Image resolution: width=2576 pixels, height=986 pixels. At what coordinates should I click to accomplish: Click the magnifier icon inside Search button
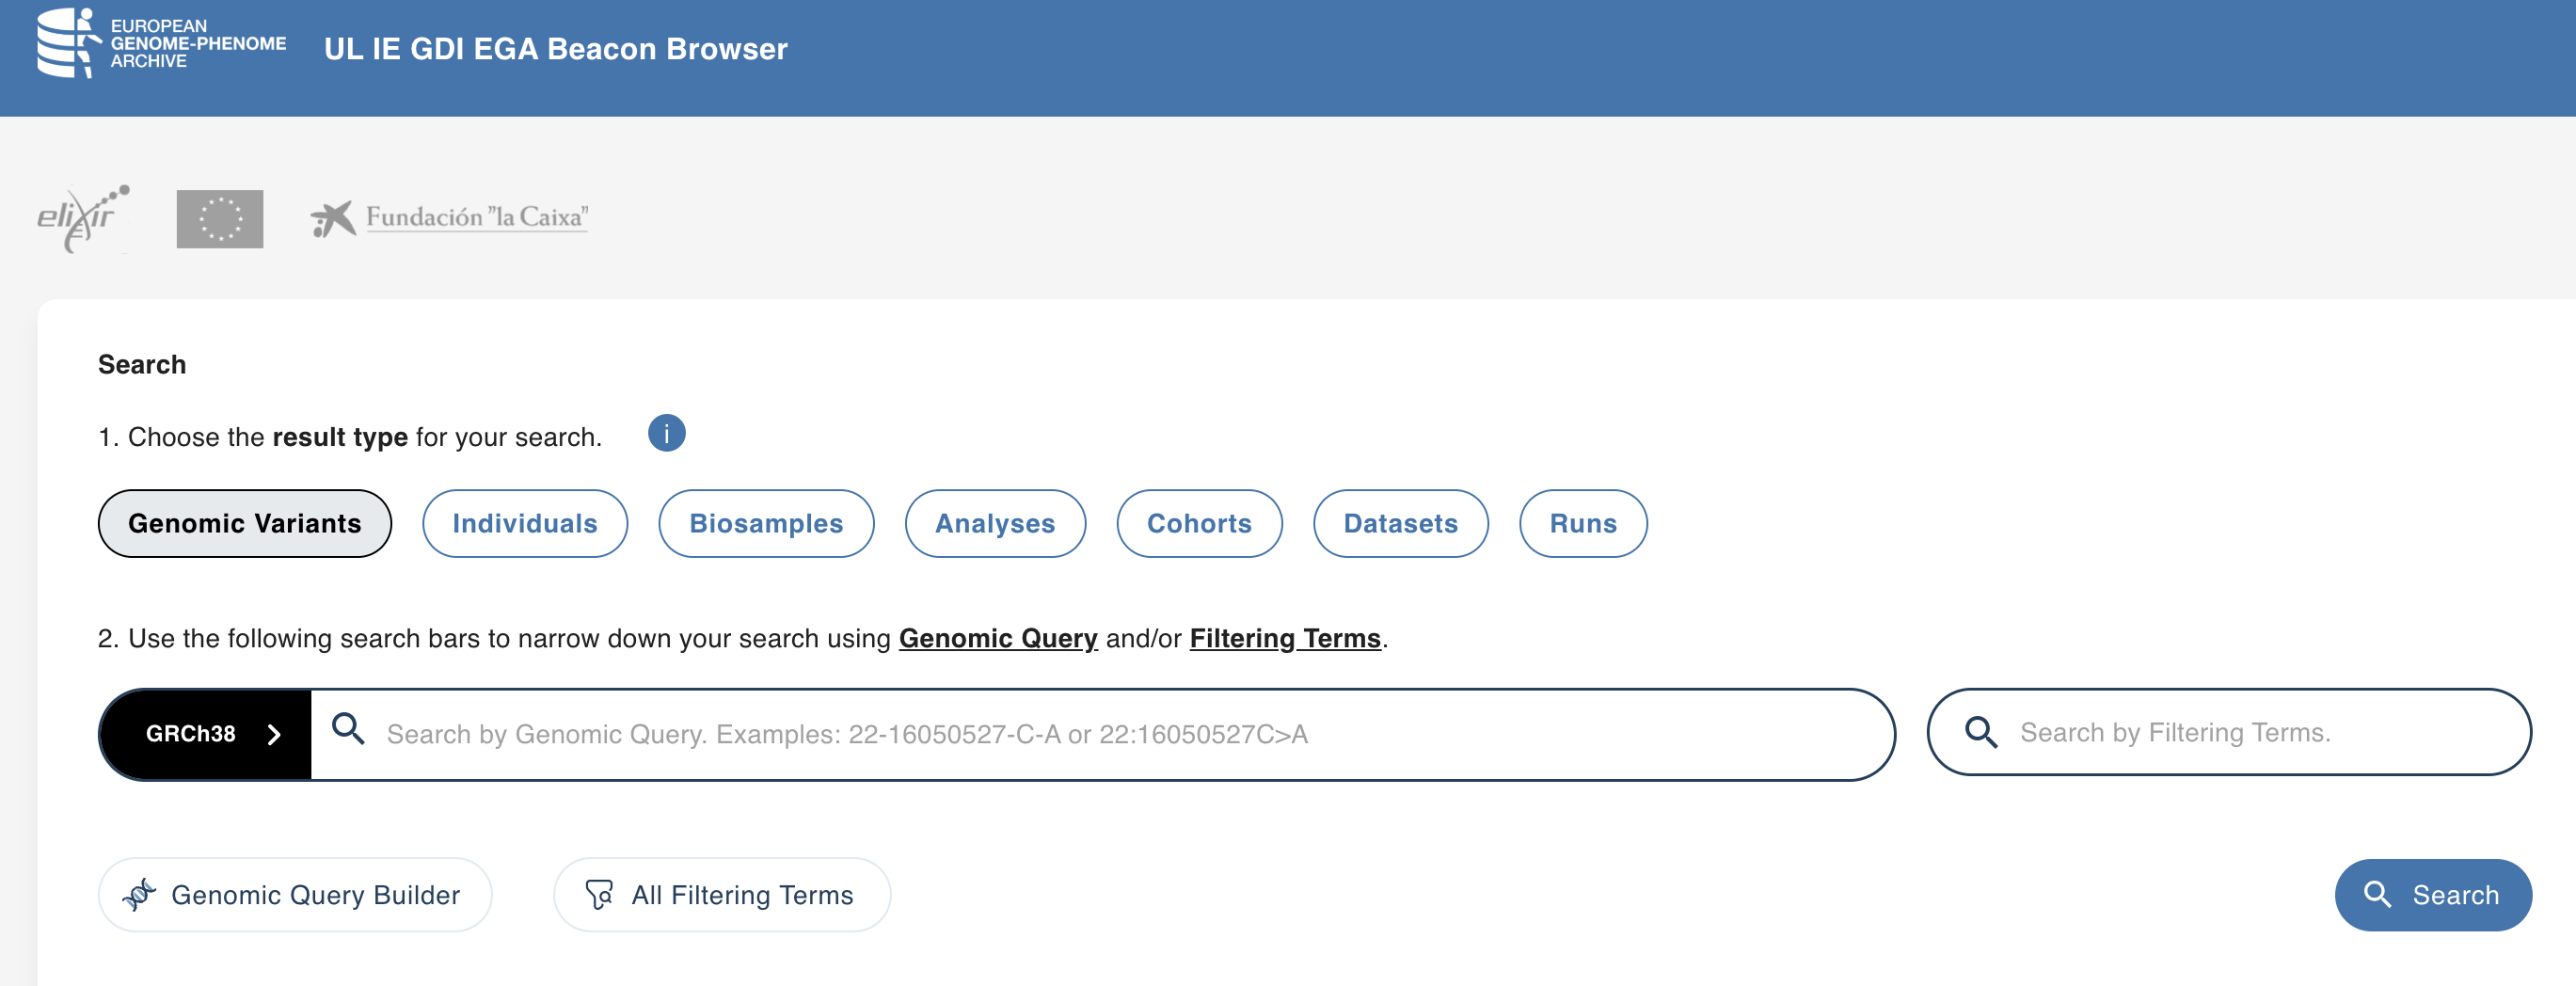click(2378, 894)
